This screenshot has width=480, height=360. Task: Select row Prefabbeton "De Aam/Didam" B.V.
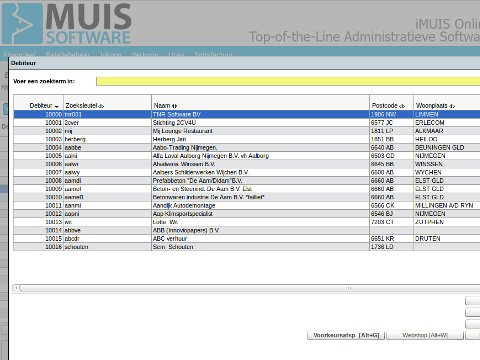[x=247, y=181]
